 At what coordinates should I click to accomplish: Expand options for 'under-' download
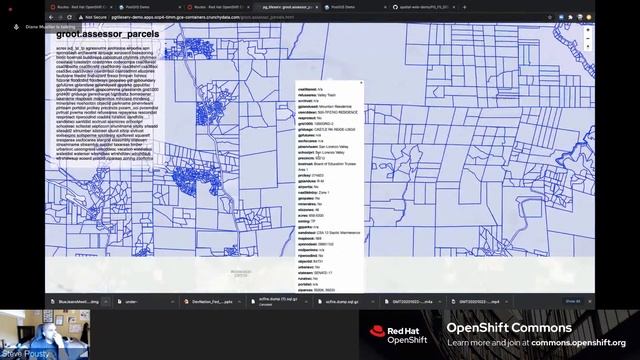click(172, 302)
